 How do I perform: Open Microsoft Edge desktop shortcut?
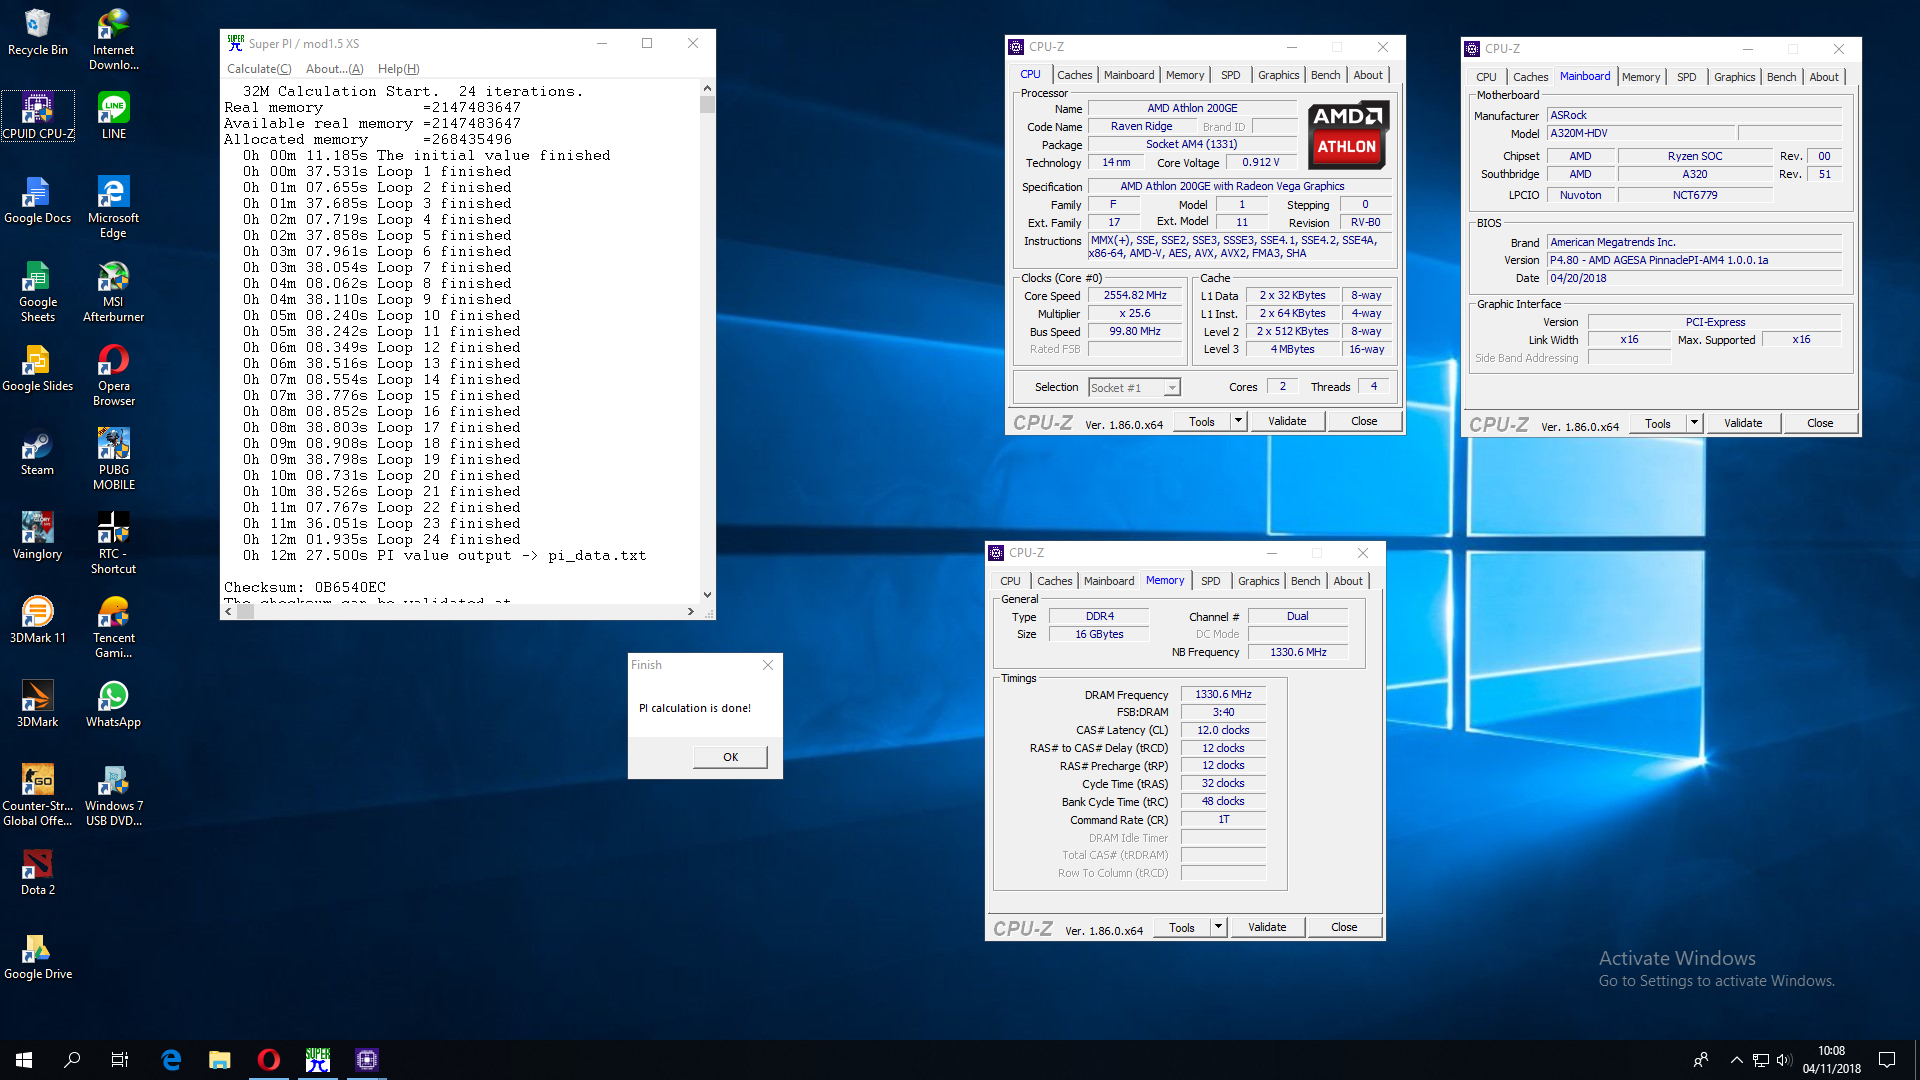(x=114, y=207)
